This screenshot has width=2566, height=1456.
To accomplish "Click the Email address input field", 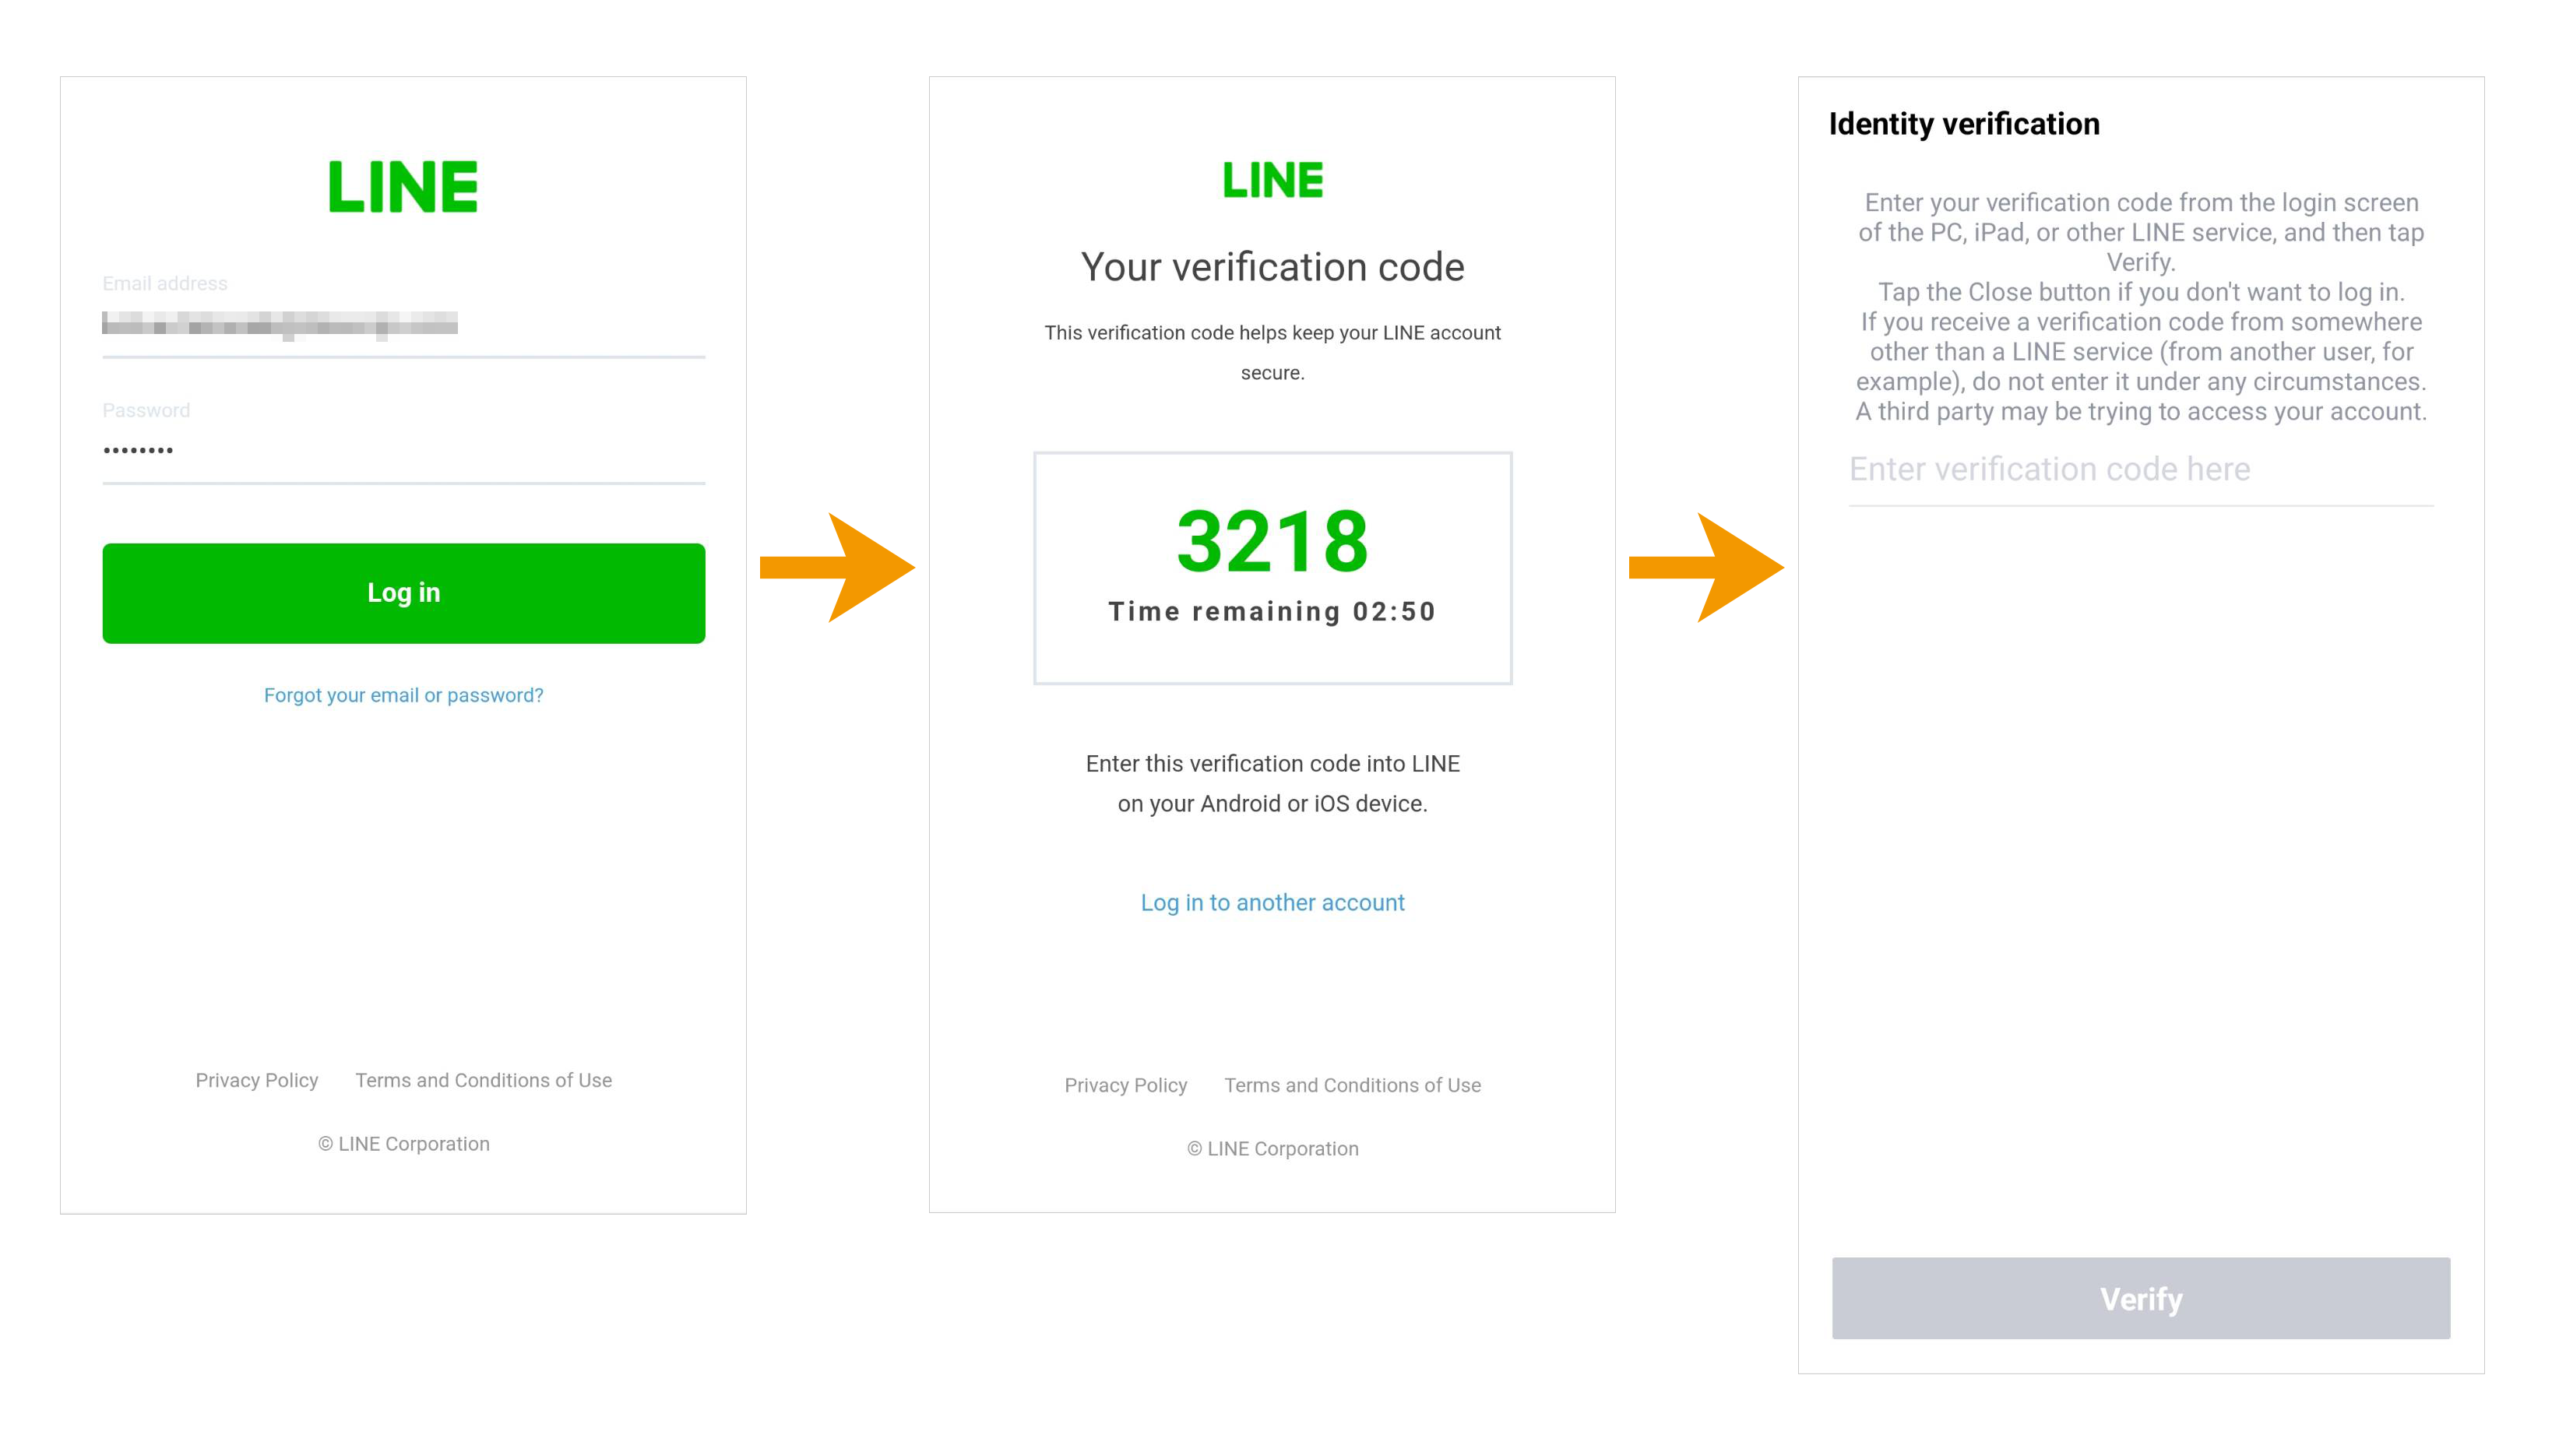I will 403,324.
